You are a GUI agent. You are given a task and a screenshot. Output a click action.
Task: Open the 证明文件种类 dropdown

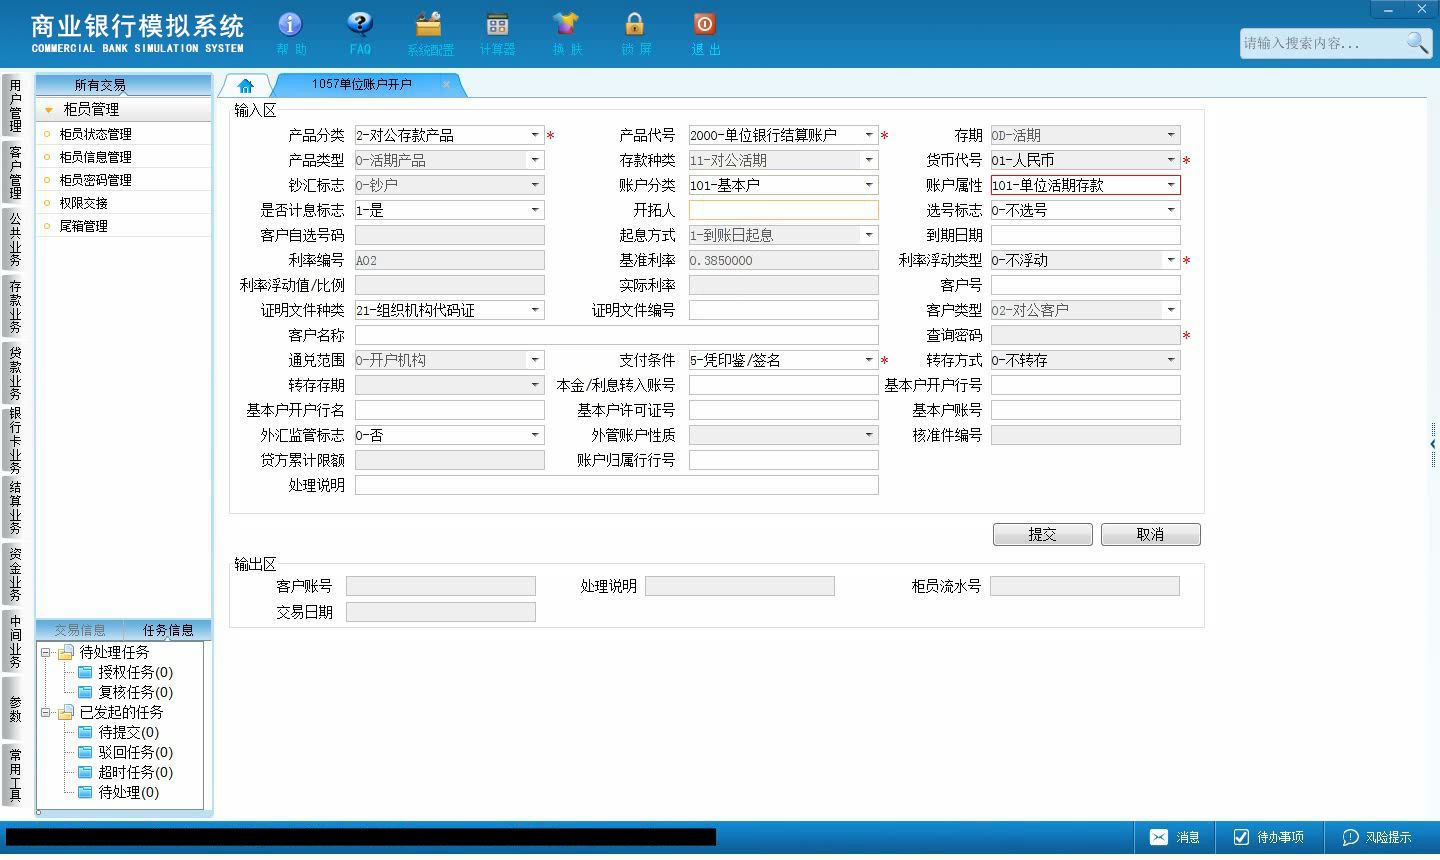coord(535,310)
